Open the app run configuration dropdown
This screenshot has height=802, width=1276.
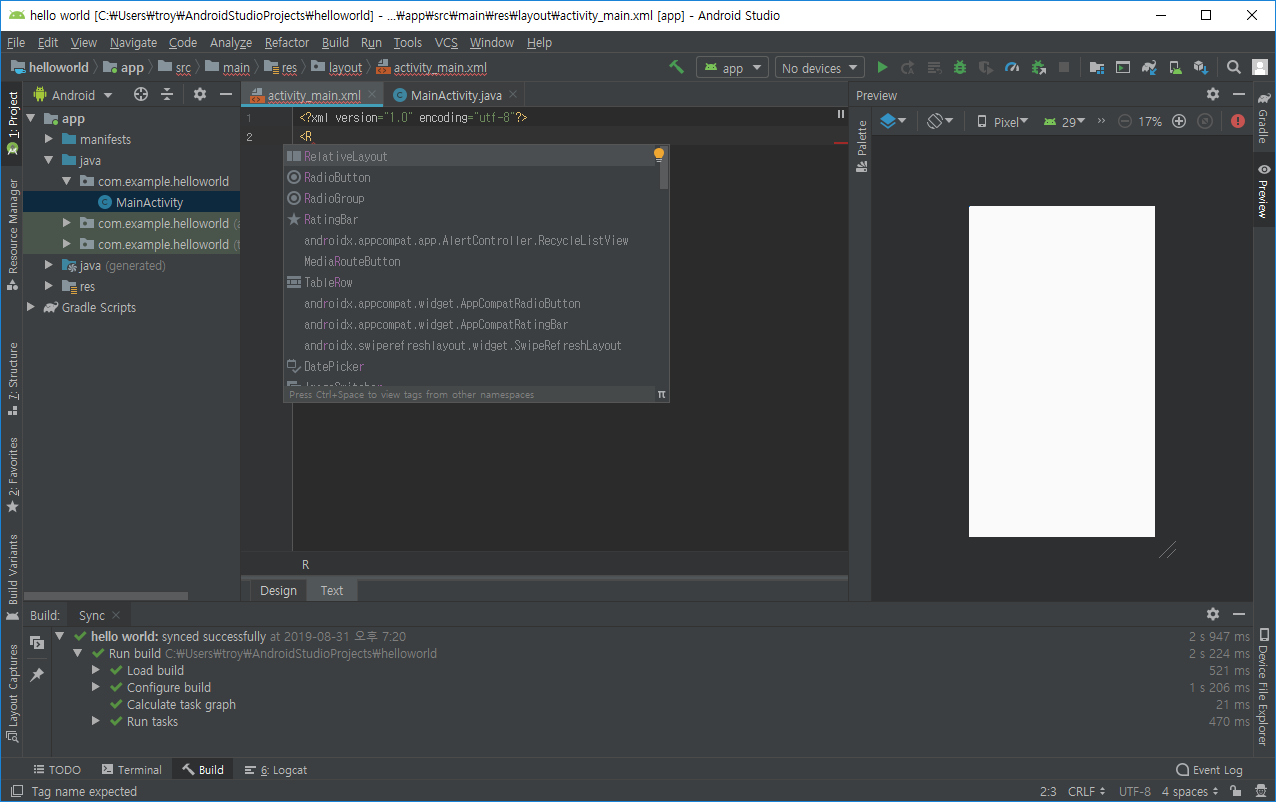pyautogui.click(x=732, y=68)
